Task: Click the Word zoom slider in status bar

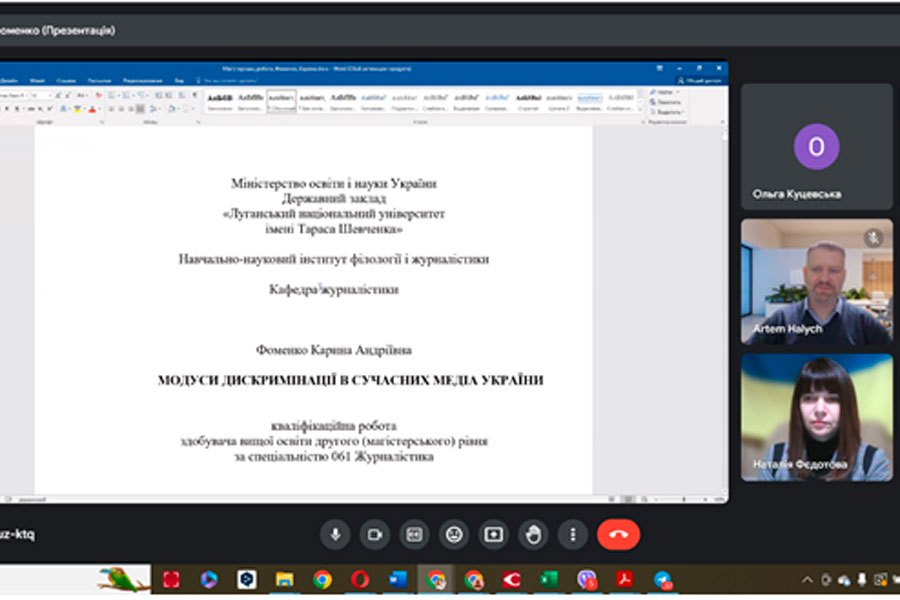Action: tap(683, 500)
